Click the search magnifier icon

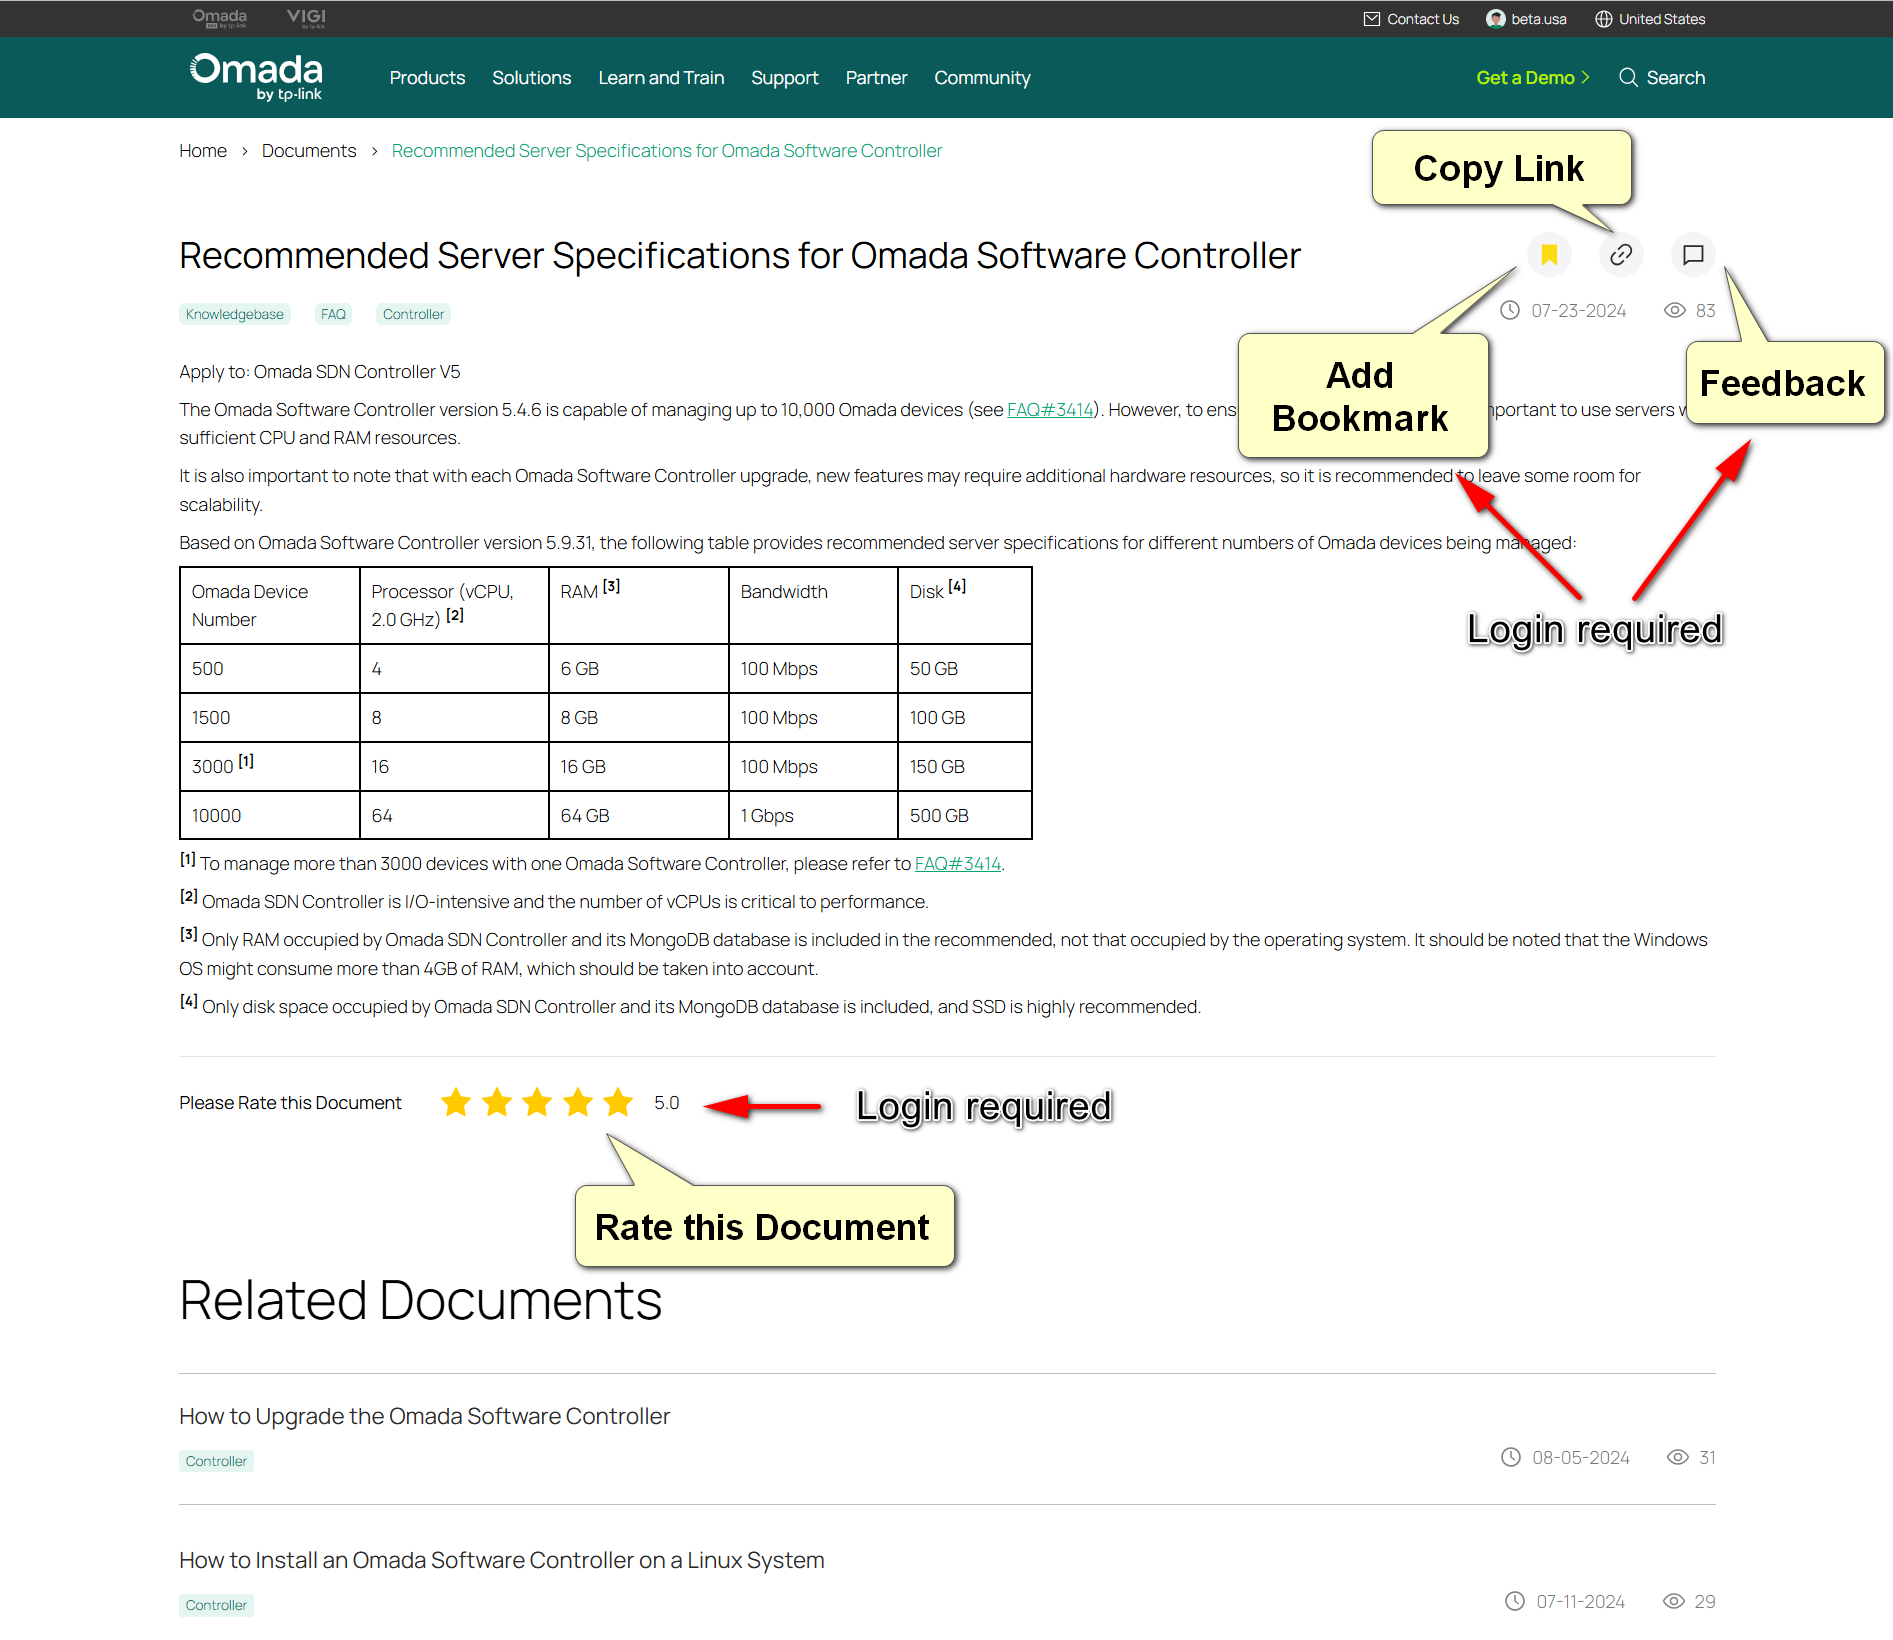[1628, 78]
